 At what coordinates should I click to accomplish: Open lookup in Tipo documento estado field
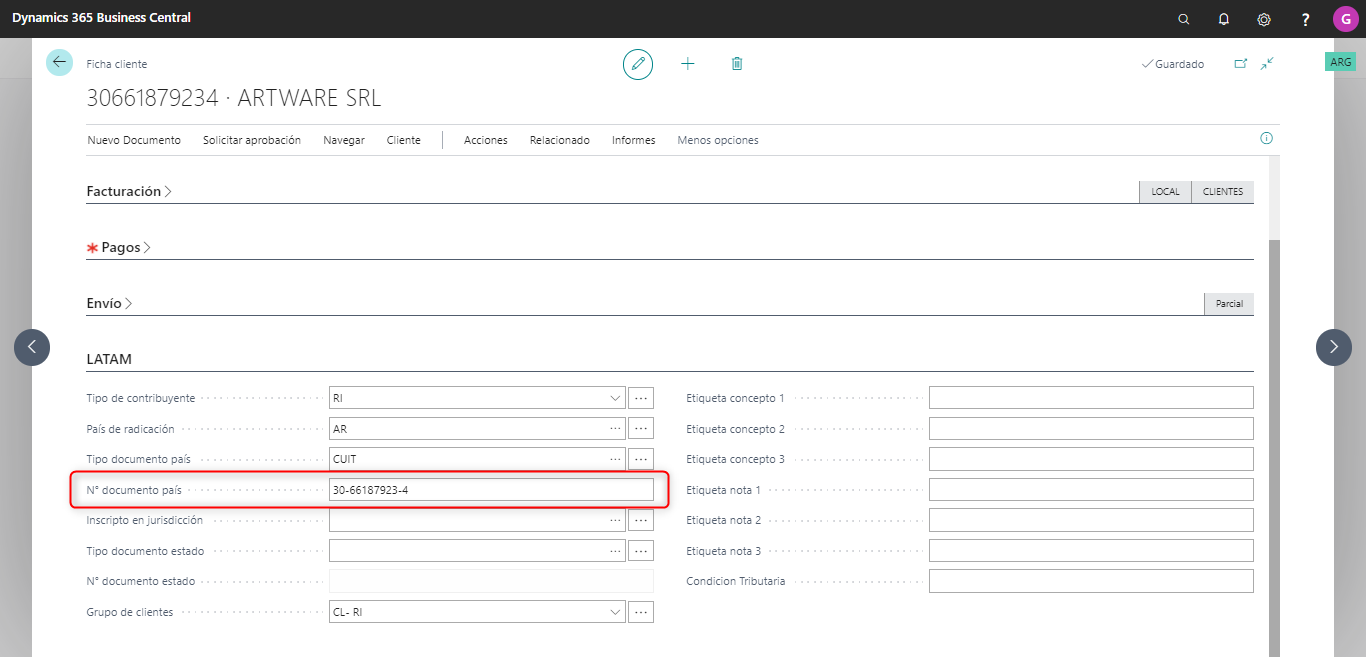pos(615,551)
